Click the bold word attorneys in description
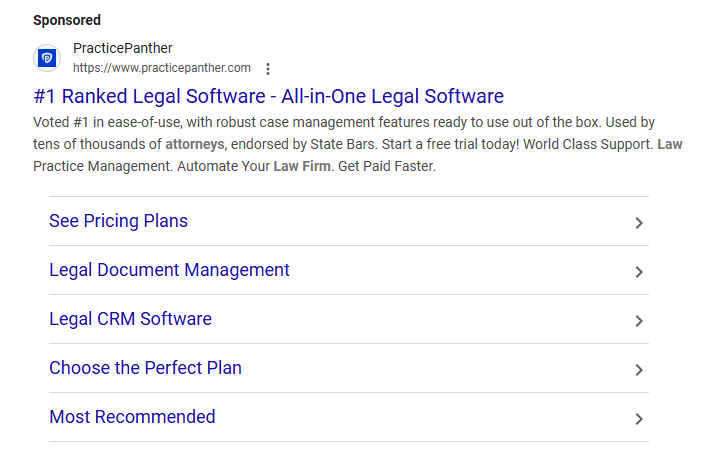 194,144
